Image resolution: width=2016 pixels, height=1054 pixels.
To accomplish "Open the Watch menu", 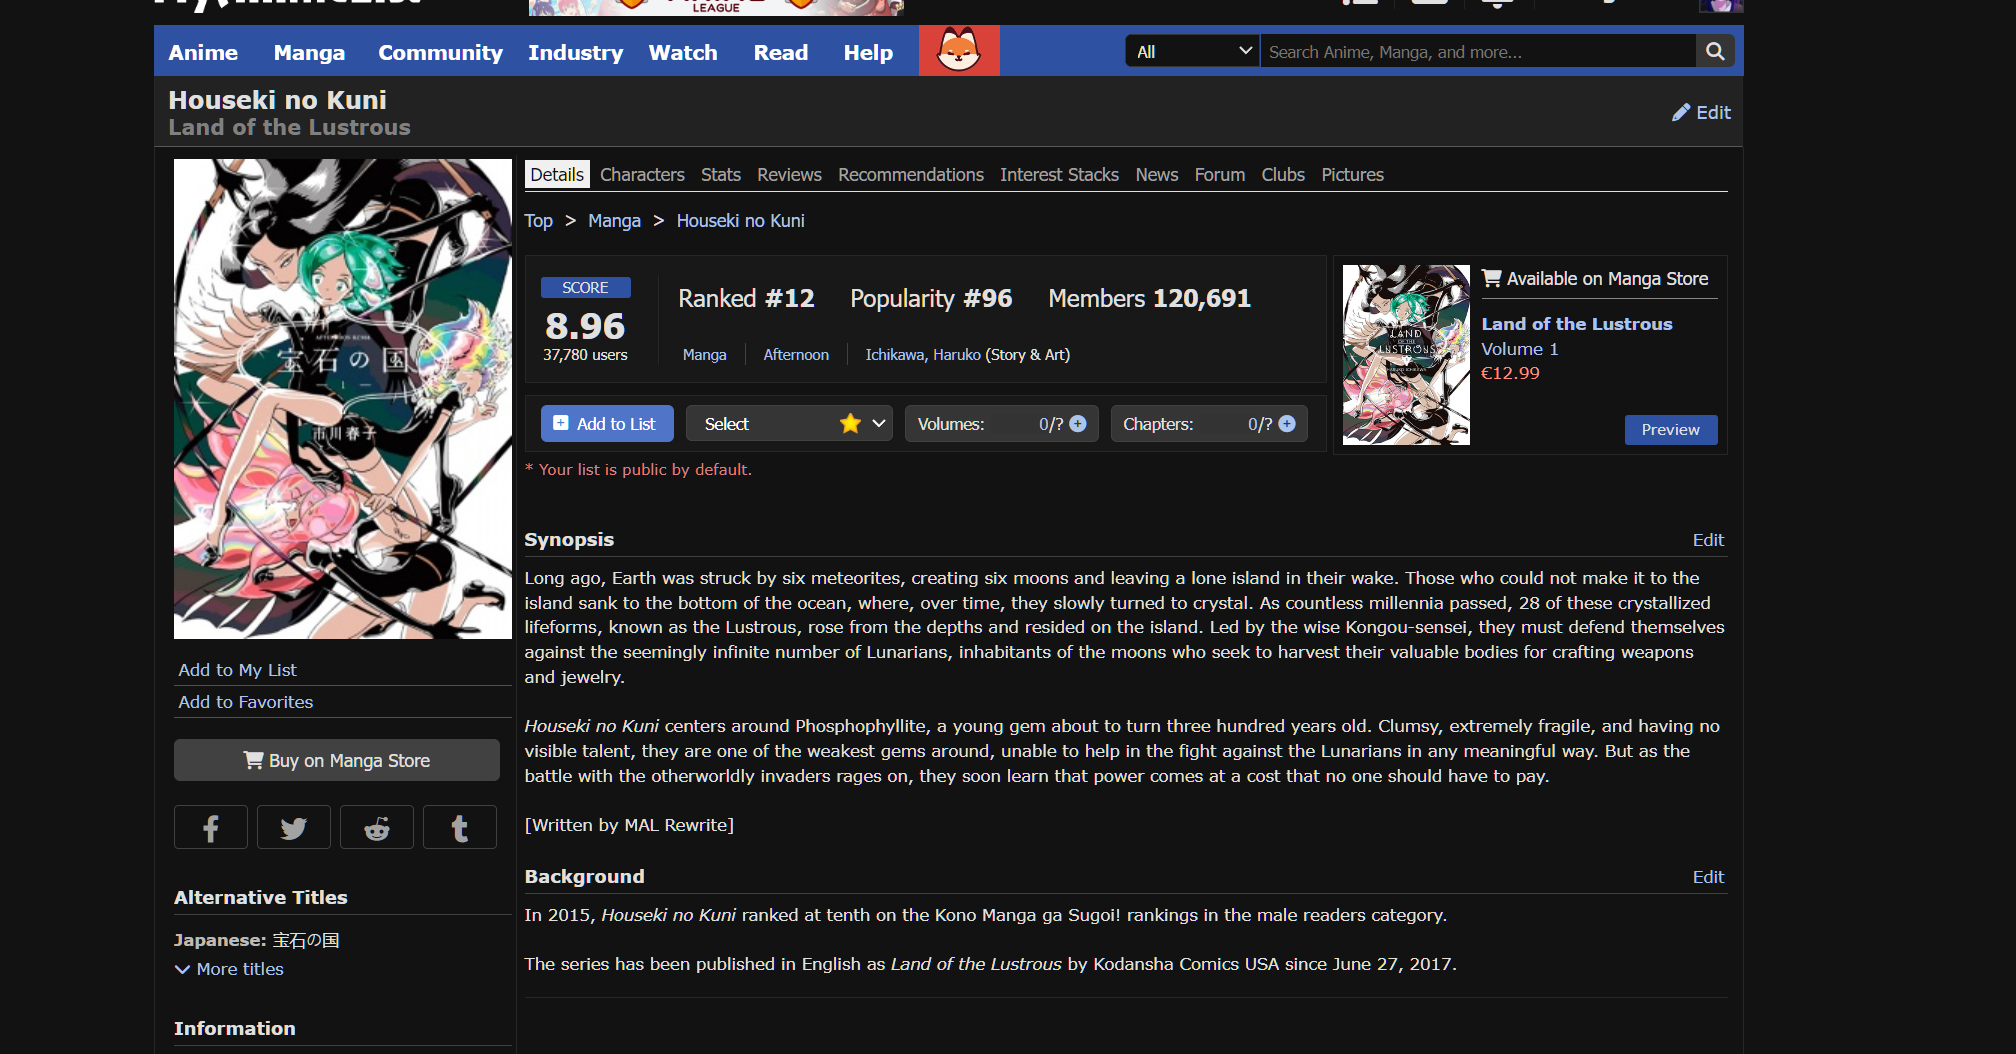I will [x=683, y=53].
